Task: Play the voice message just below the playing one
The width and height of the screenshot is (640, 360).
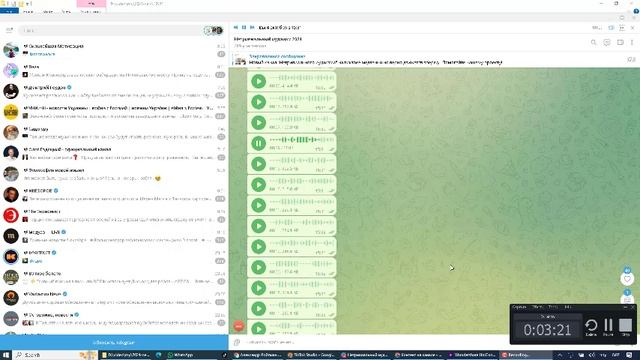Action: tap(258, 164)
